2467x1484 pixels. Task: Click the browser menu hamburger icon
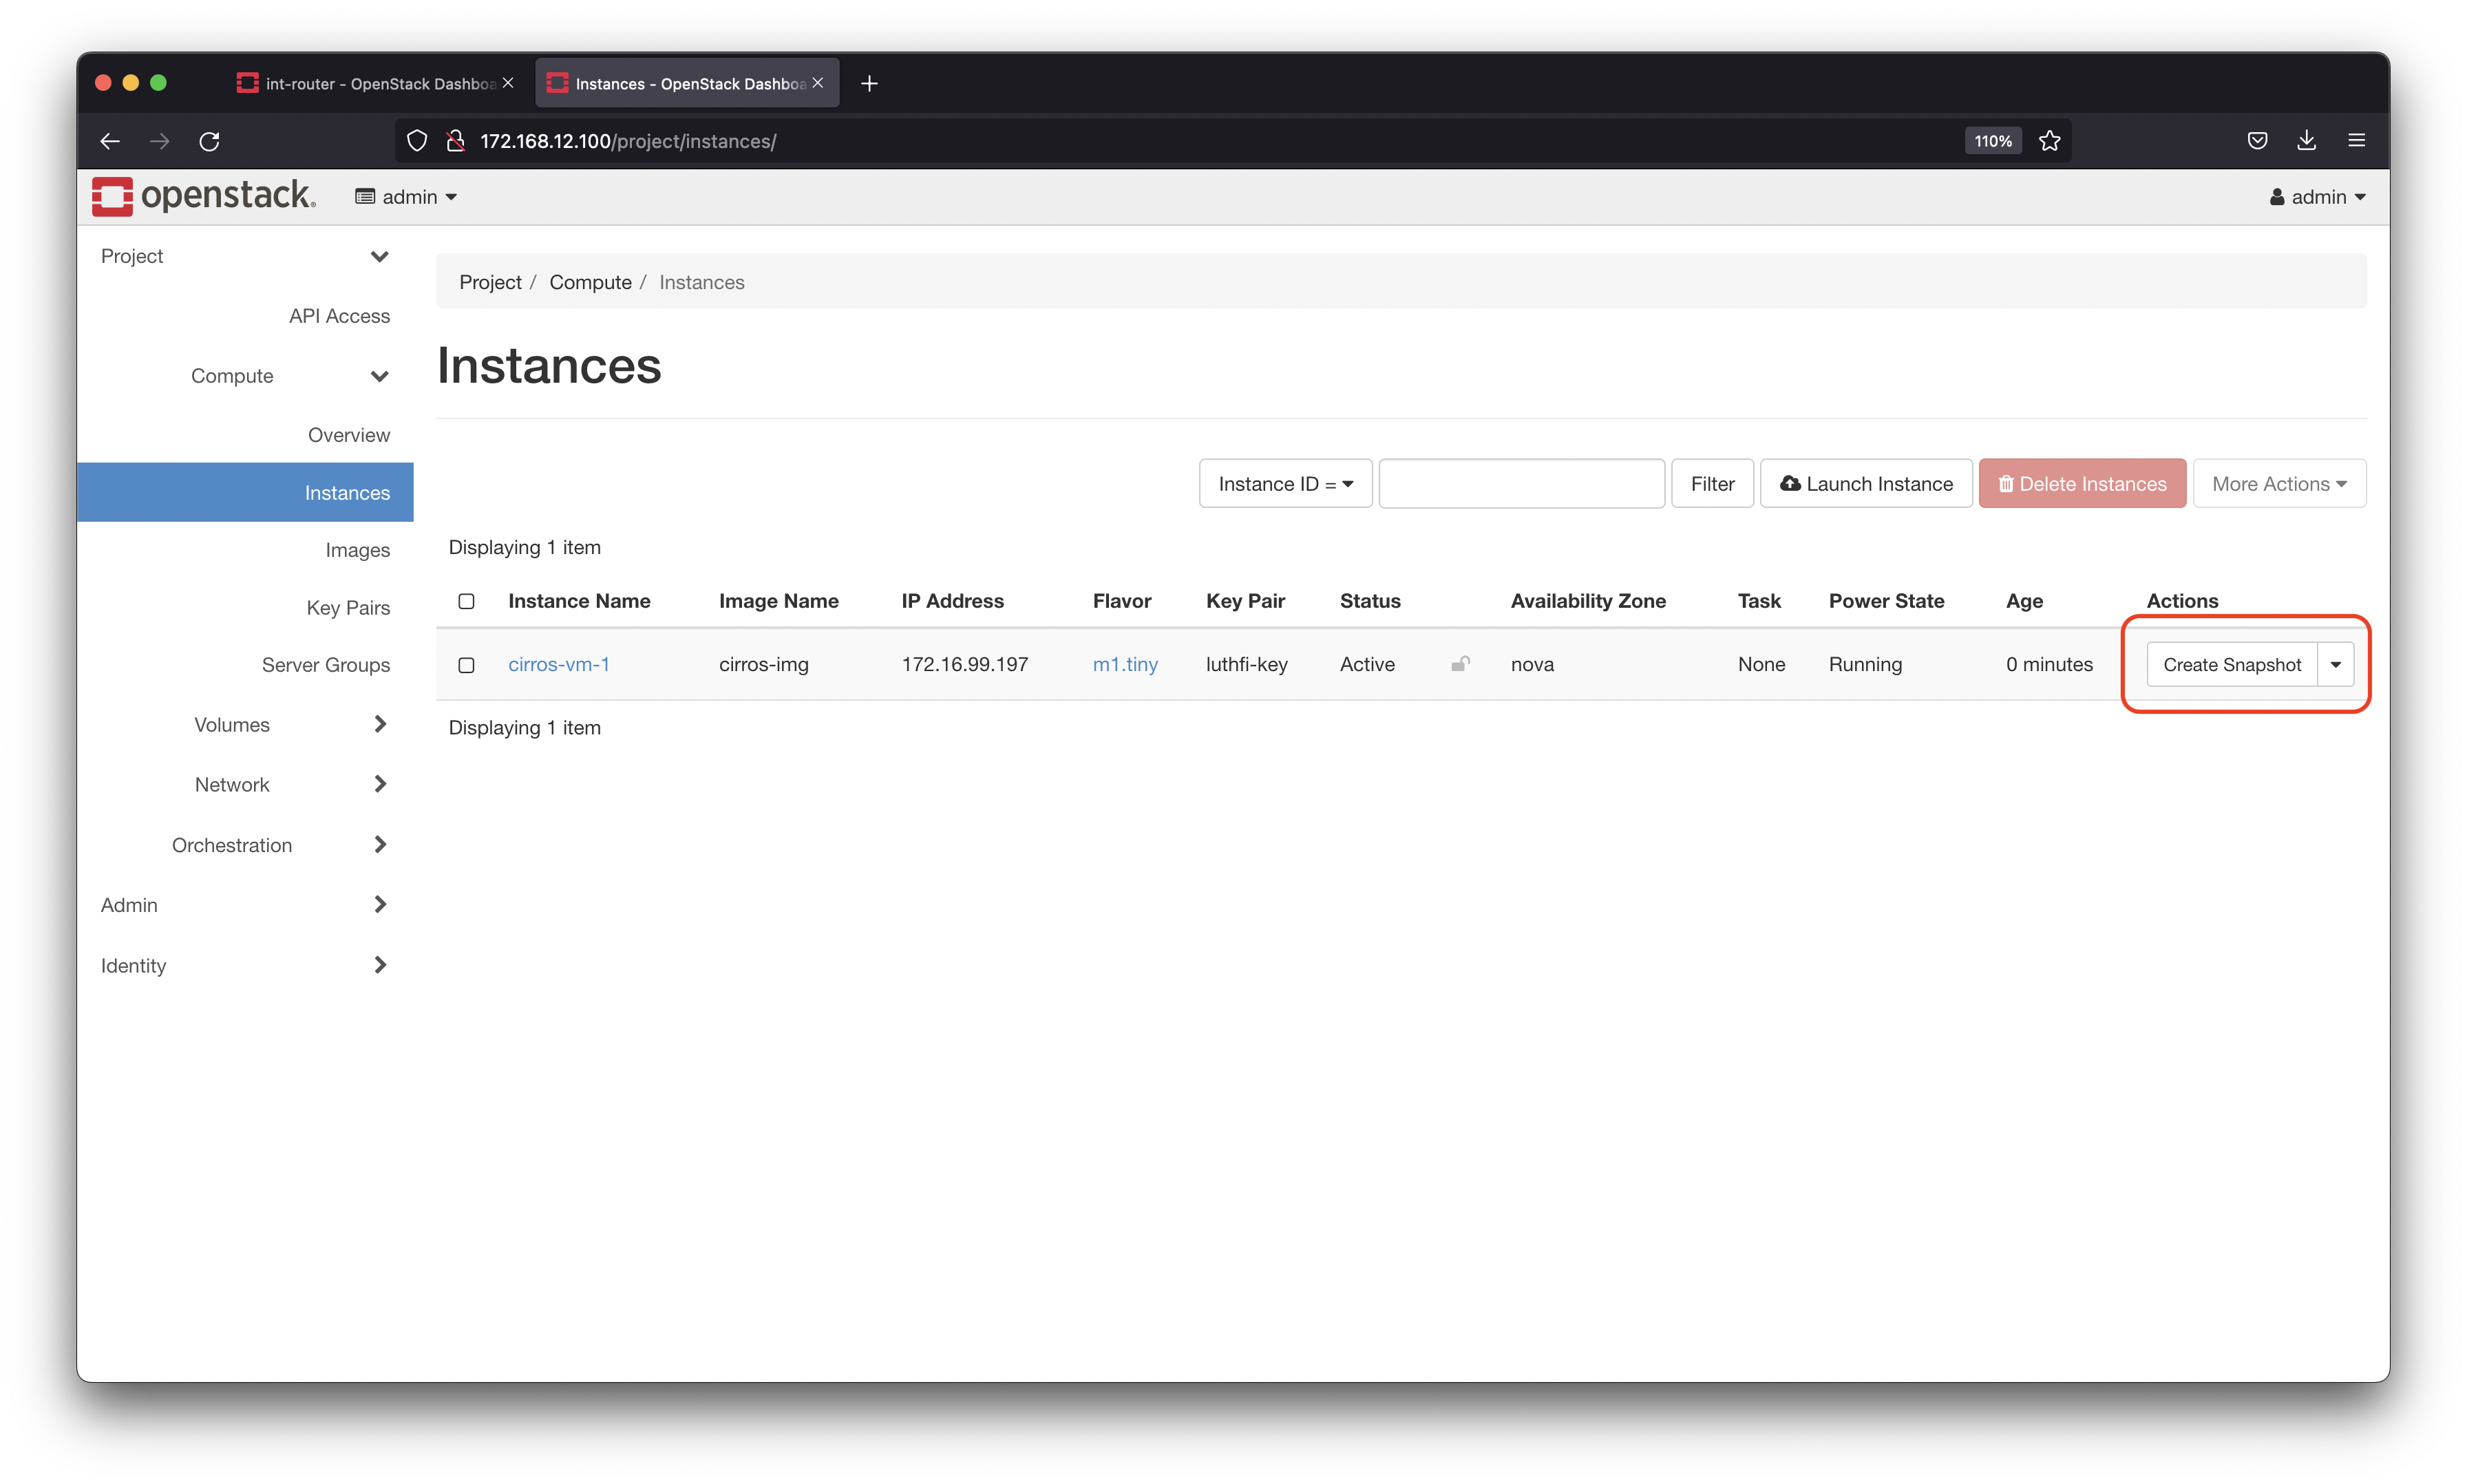pos(2356,139)
